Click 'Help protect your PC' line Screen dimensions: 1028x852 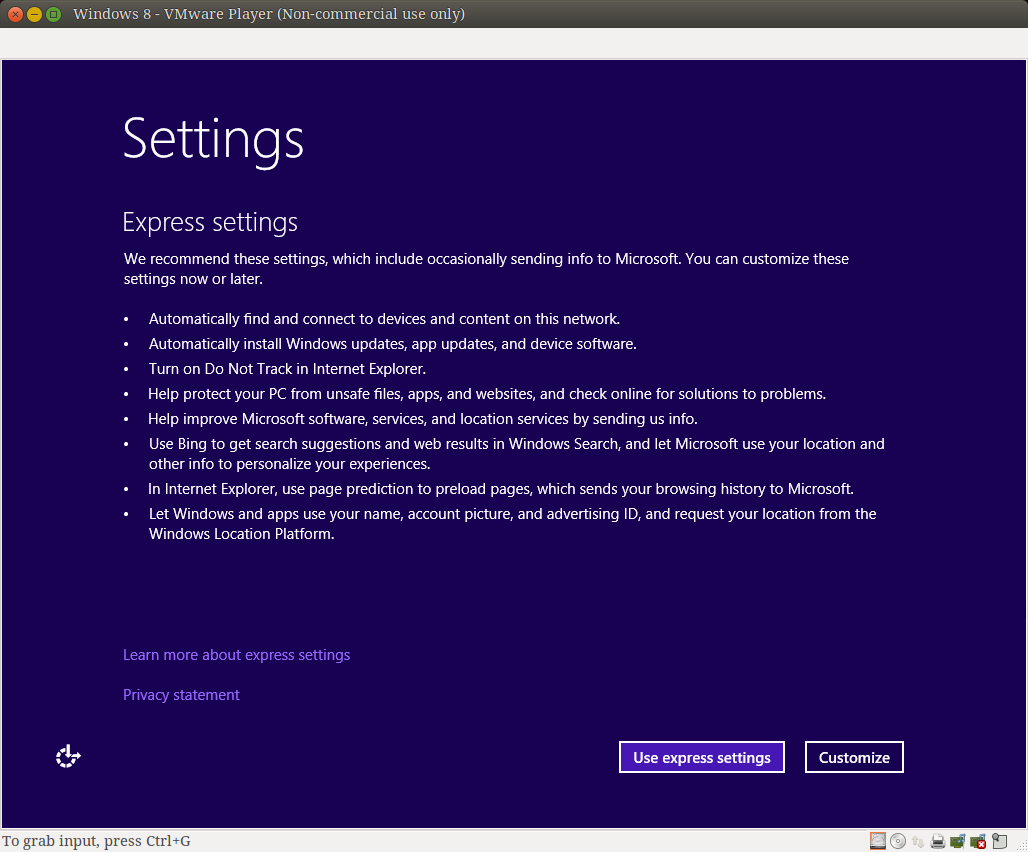click(486, 394)
